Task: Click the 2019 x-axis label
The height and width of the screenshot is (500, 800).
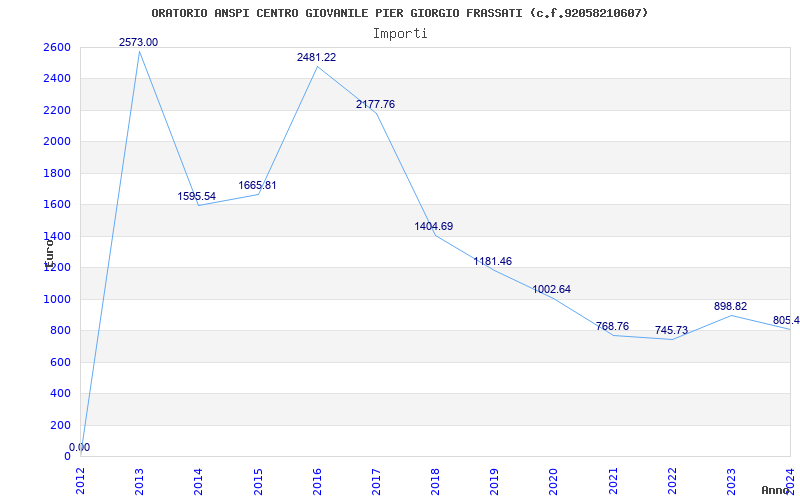Action: pos(494,481)
